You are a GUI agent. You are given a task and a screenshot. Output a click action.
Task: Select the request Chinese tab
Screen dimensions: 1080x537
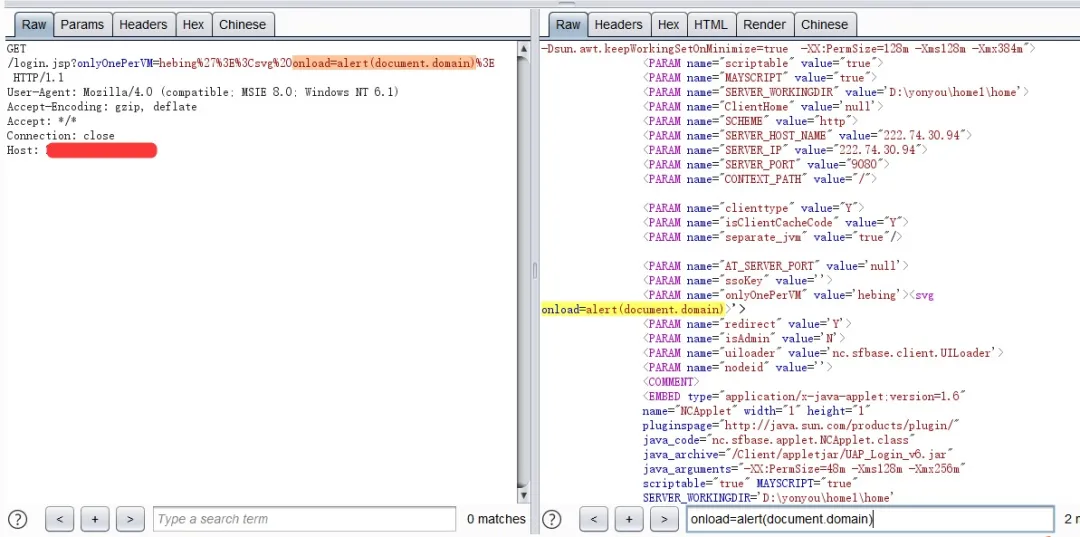point(242,24)
